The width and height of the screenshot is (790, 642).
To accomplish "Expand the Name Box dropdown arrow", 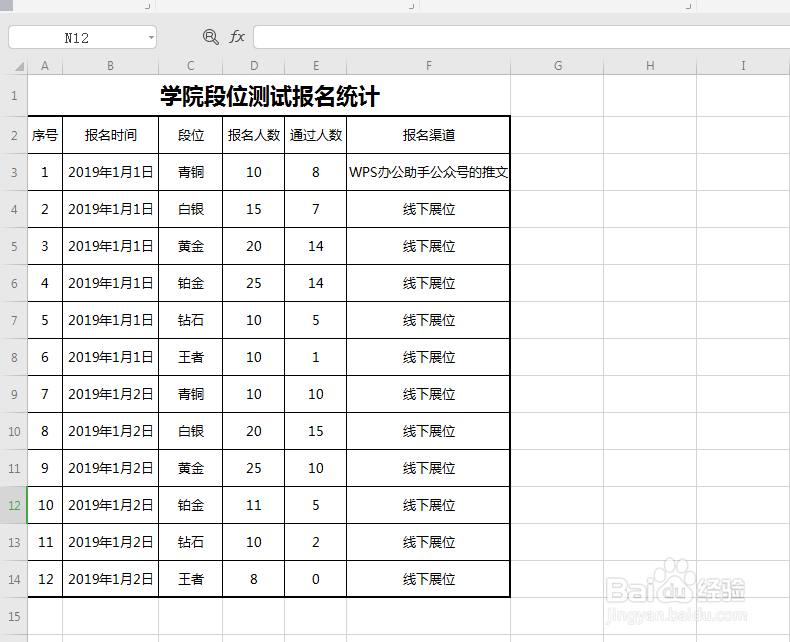I will pyautogui.click(x=151, y=38).
